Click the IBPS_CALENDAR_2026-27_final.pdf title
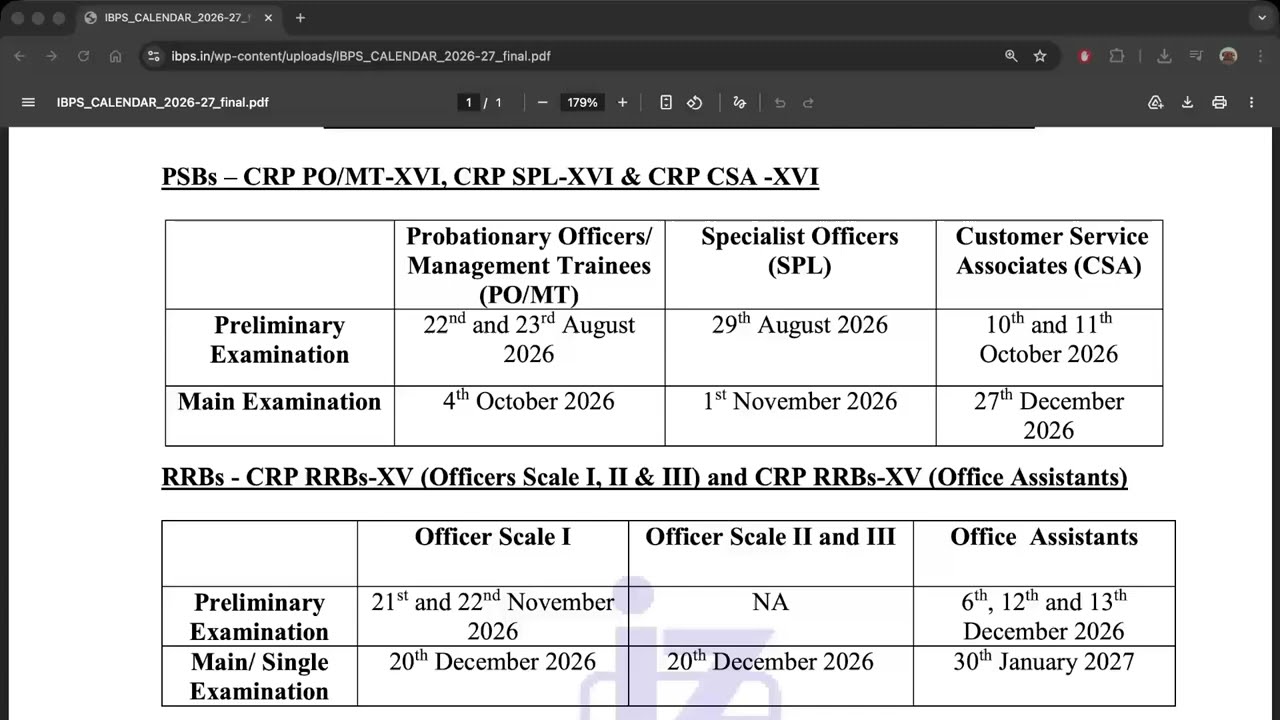Image resolution: width=1280 pixels, height=720 pixels. coord(163,102)
